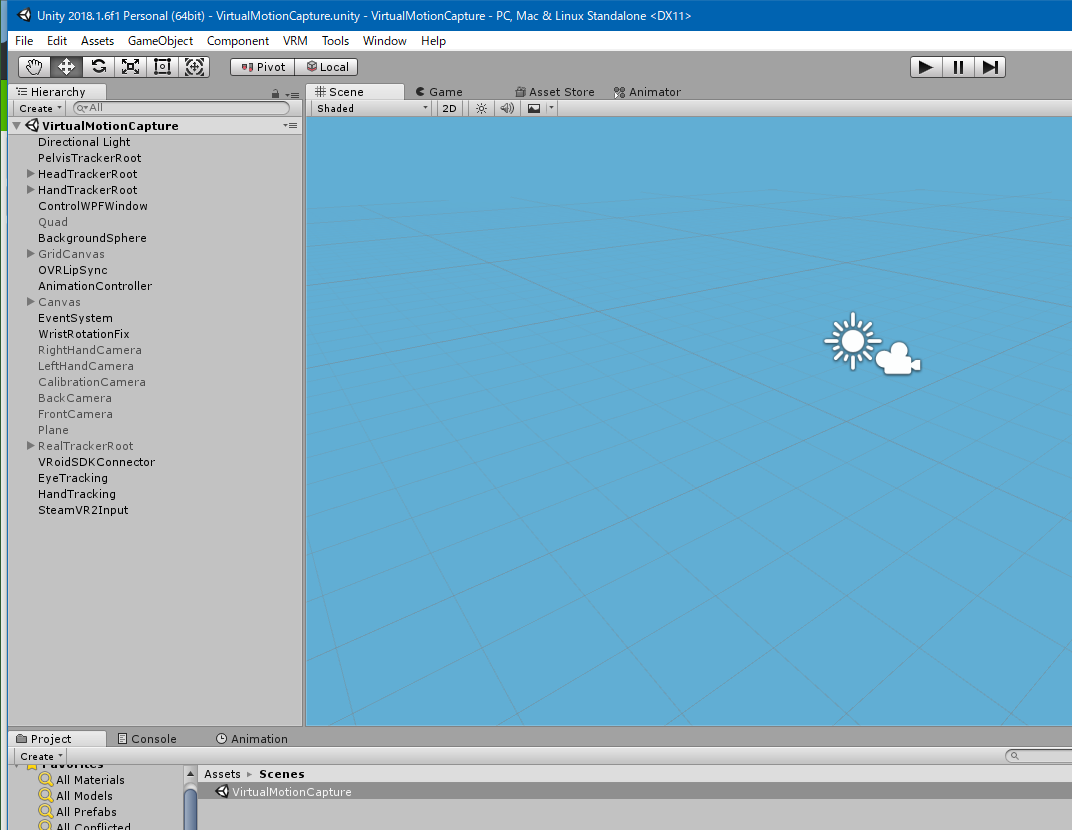Select WristRotationFix object

coord(155,334)
